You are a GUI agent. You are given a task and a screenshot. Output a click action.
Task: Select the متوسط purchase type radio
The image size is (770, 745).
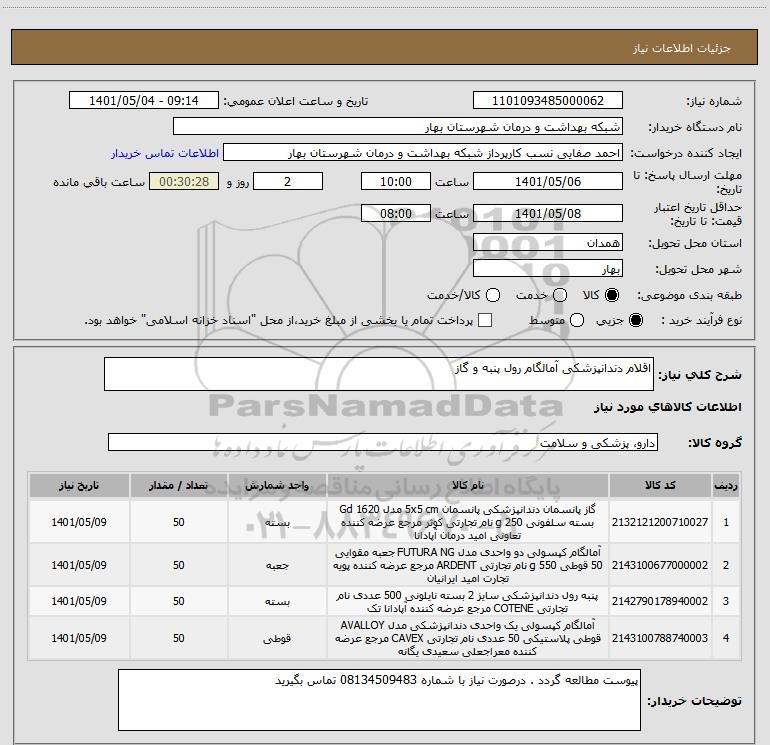pyautogui.click(x=577, y=321)
